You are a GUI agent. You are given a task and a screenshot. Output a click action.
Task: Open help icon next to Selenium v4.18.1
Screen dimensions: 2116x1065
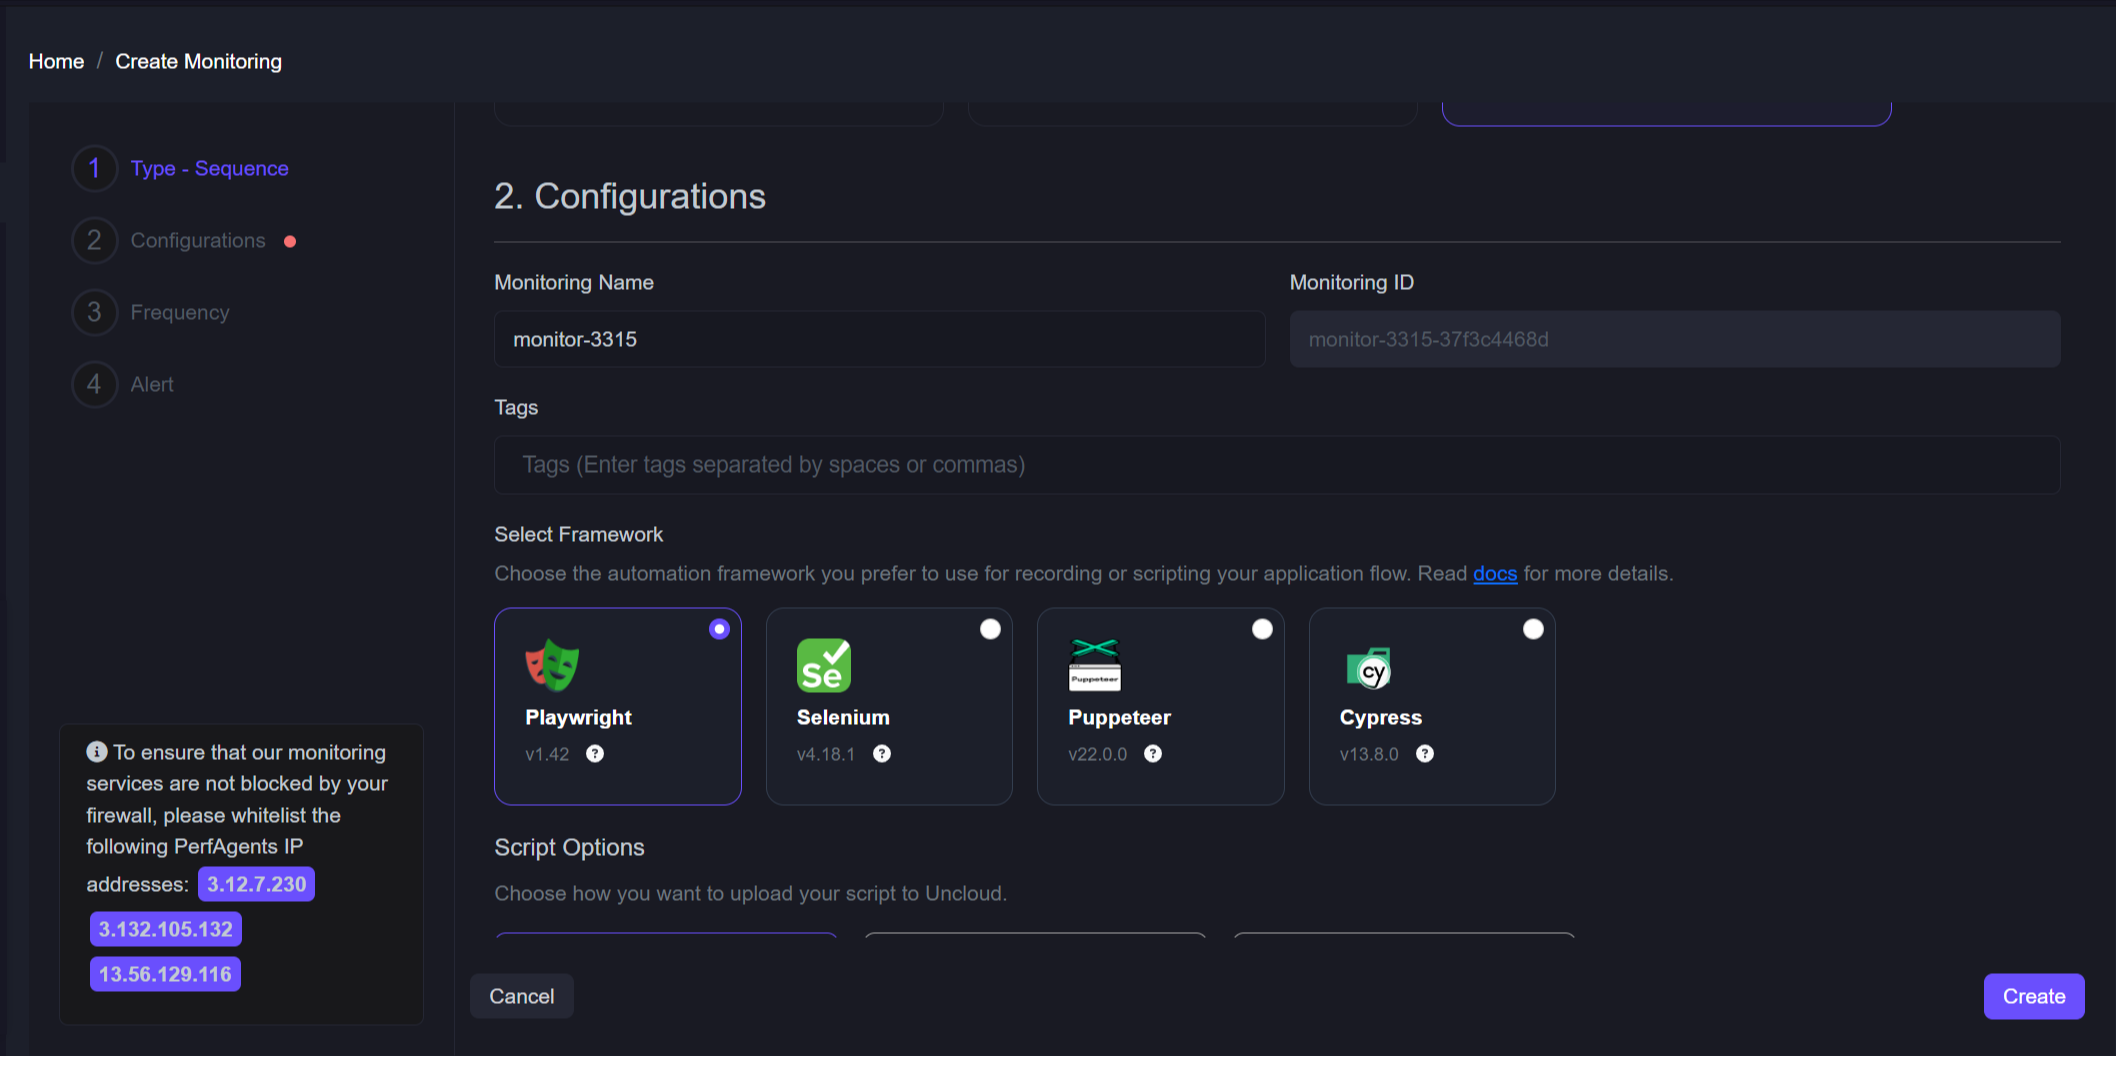click(x=881, y=754)
